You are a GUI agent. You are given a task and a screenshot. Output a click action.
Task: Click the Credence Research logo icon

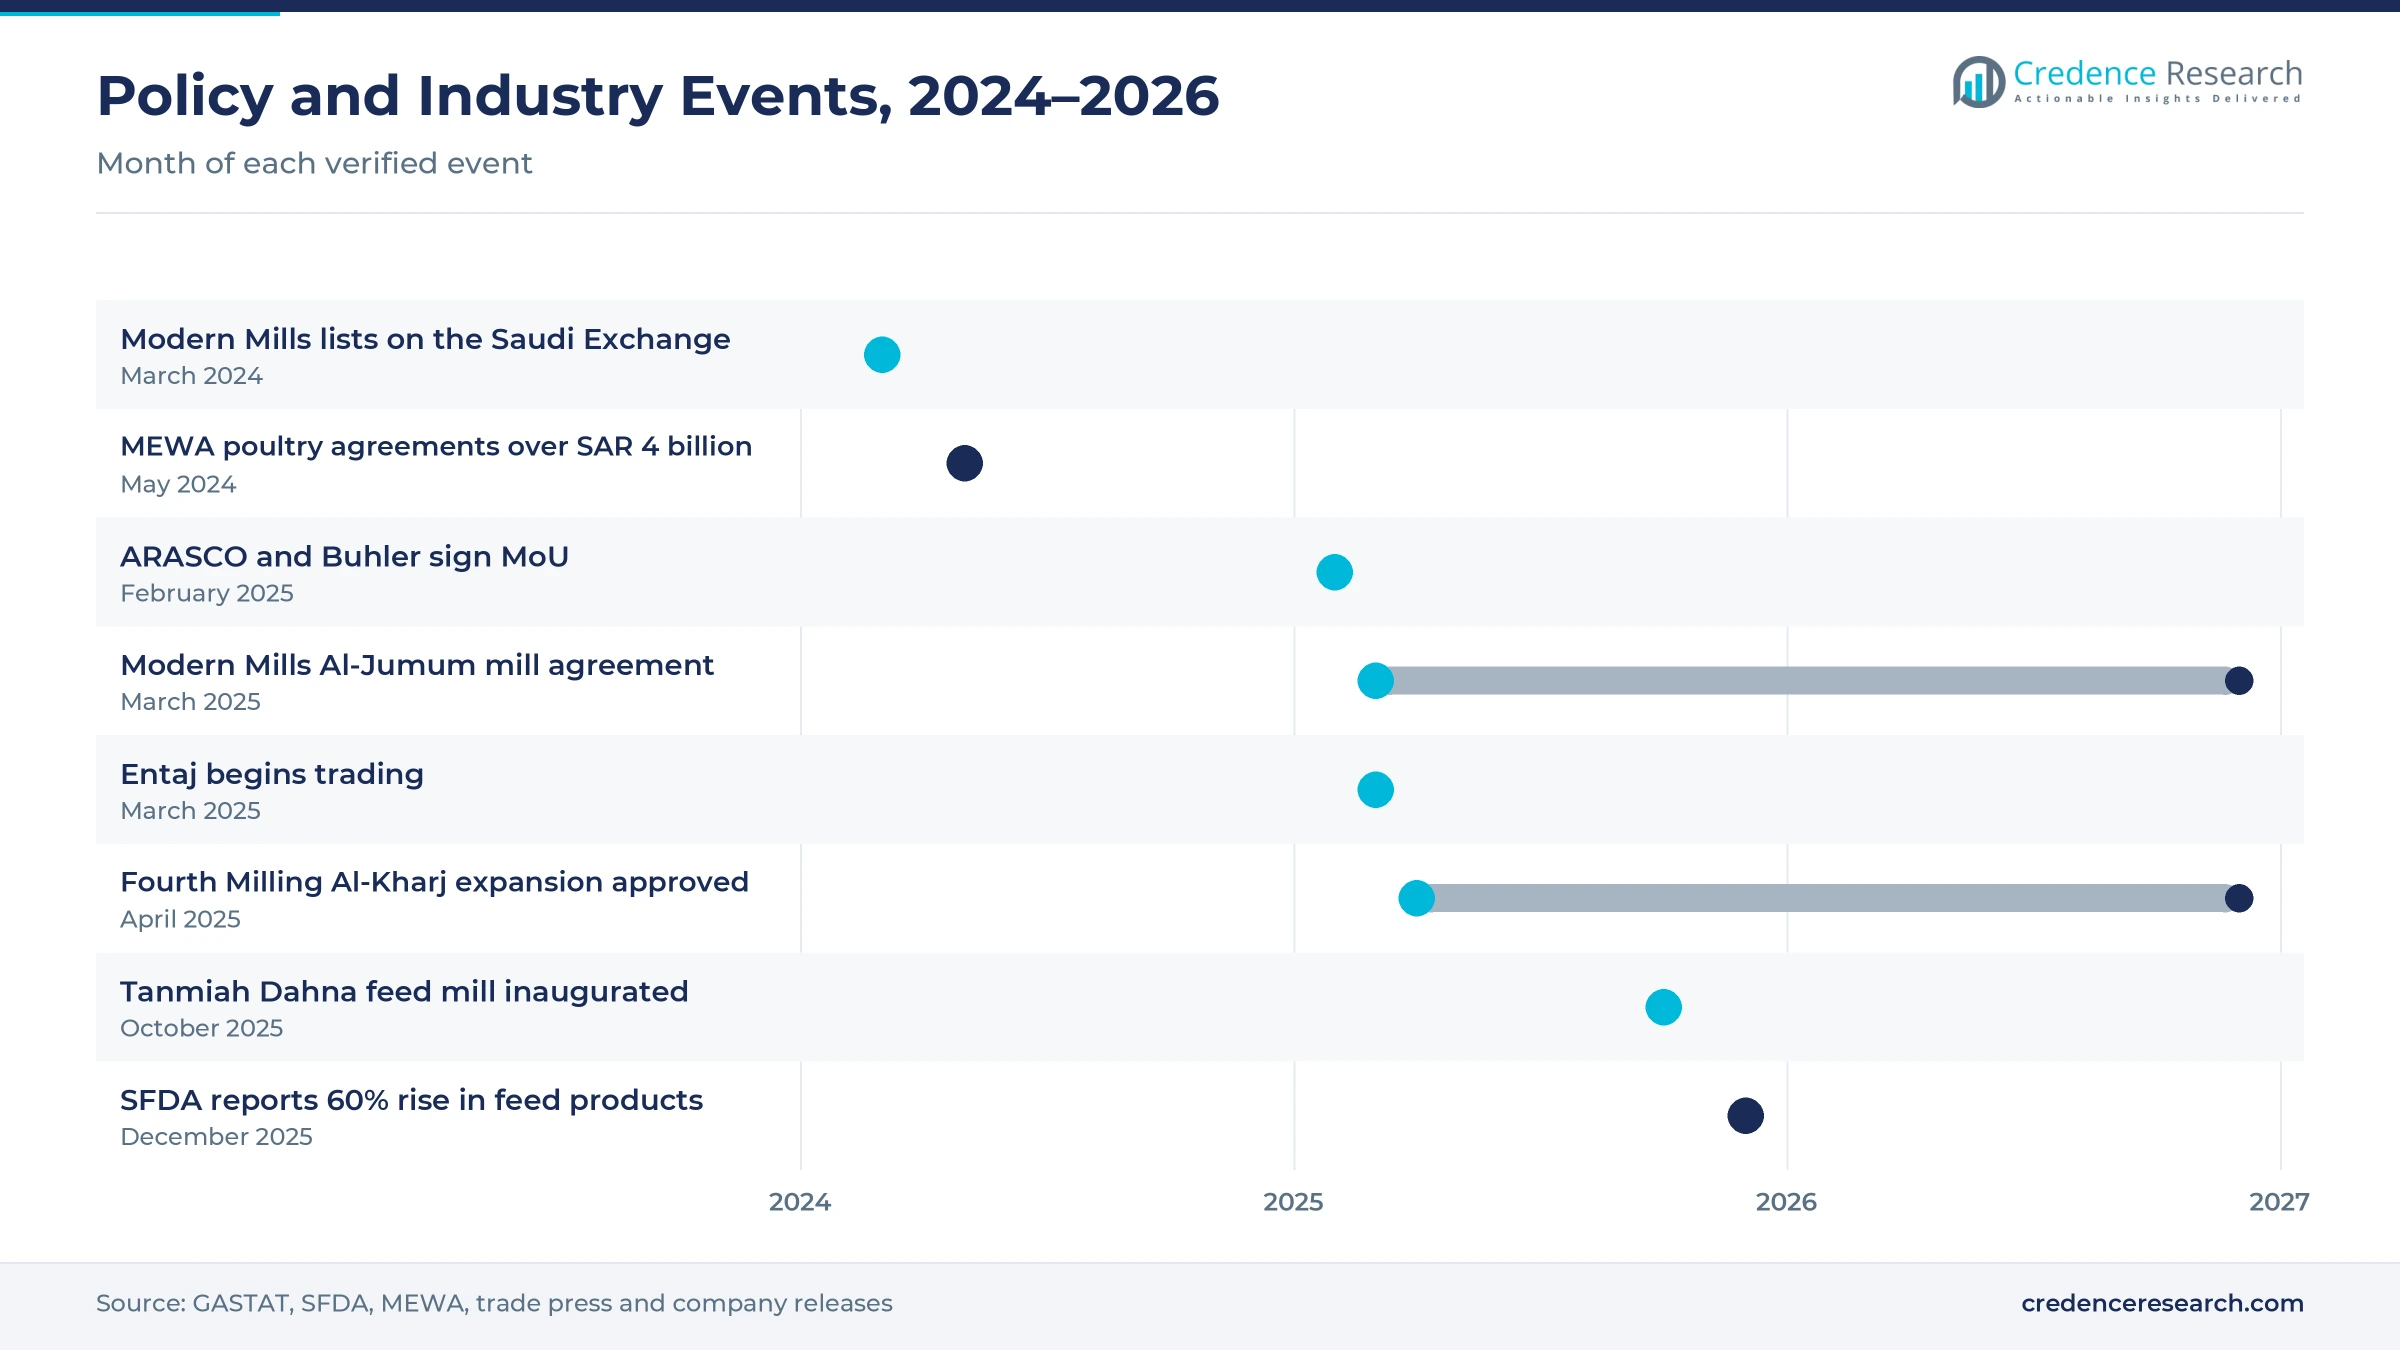pyautogui.click(x=1979, y=82)
